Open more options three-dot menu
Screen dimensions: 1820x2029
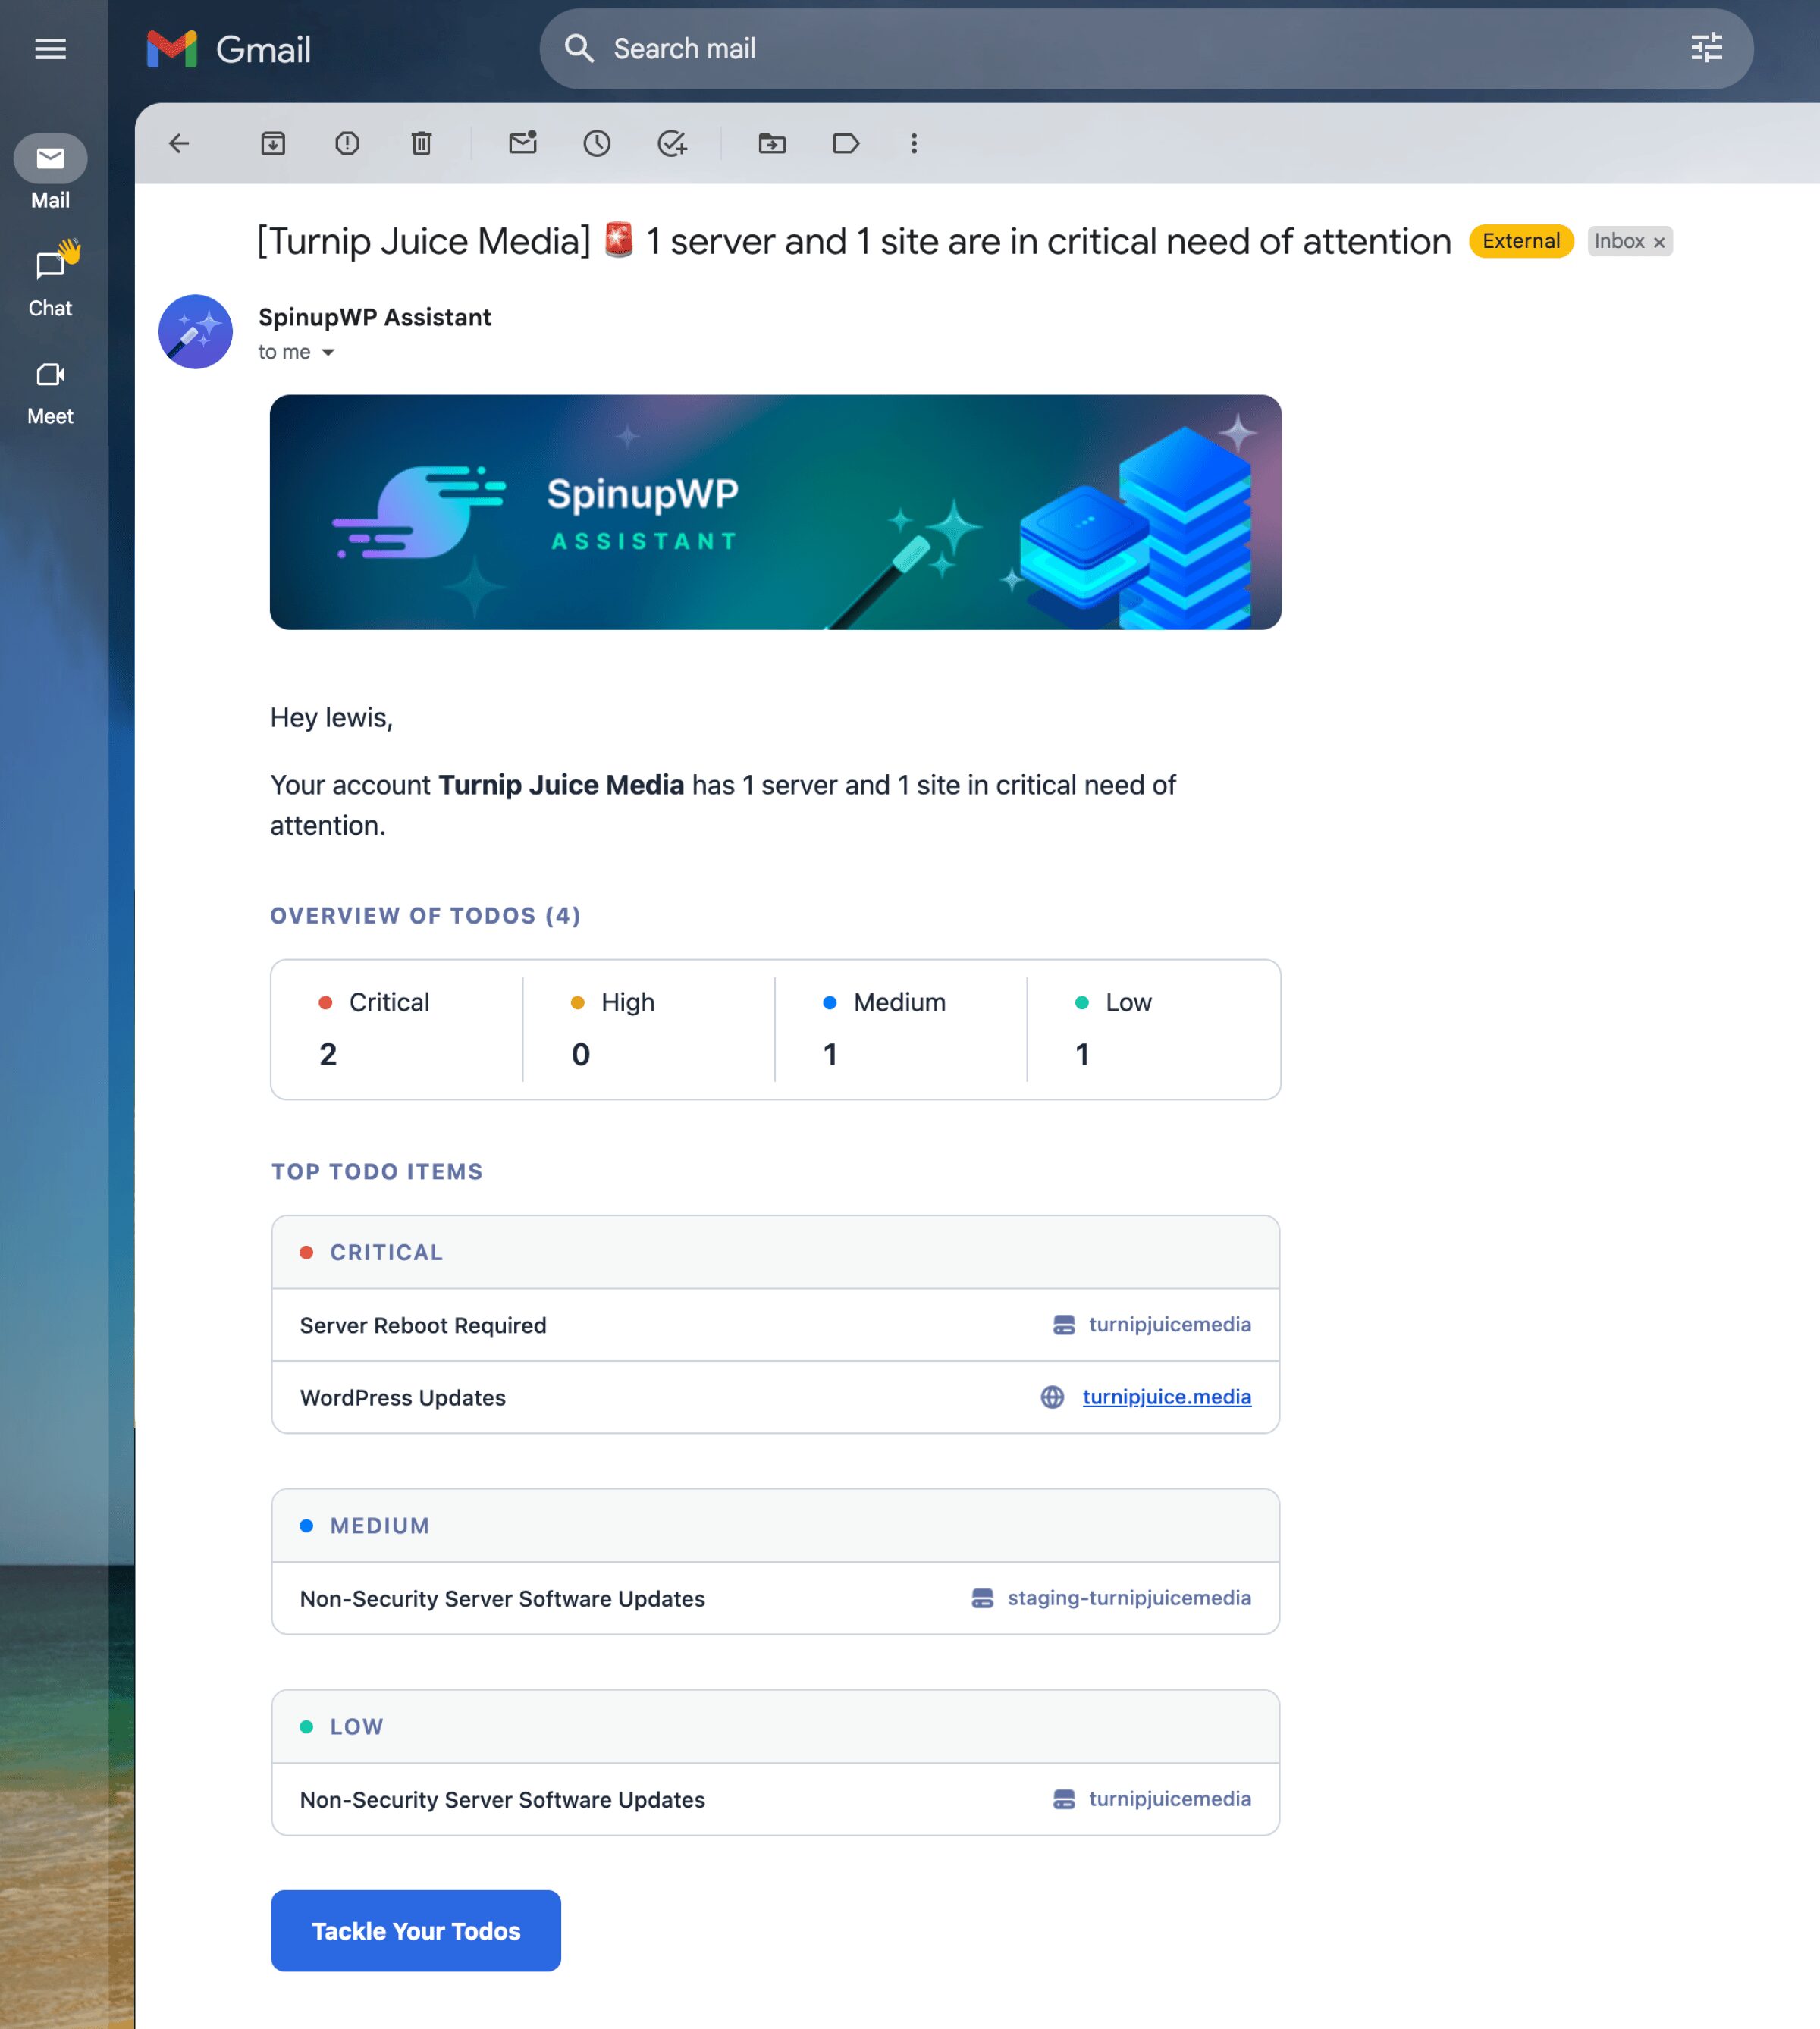click(x=914, y=144)
